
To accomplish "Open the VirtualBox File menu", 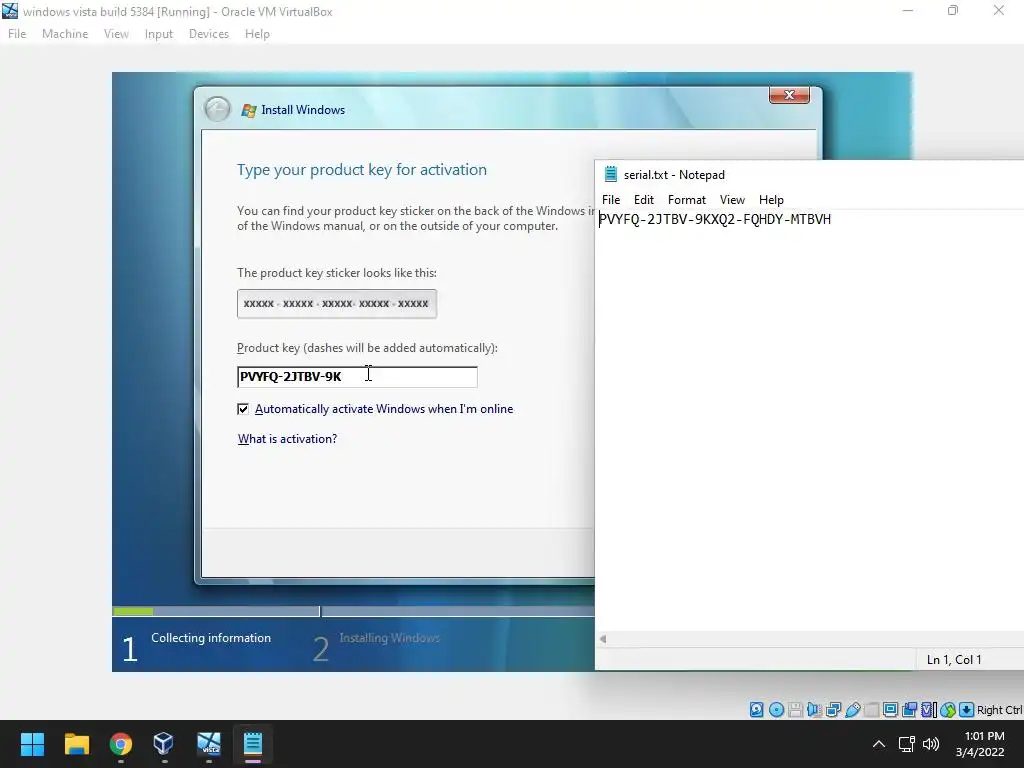I will tap(17, 34).
